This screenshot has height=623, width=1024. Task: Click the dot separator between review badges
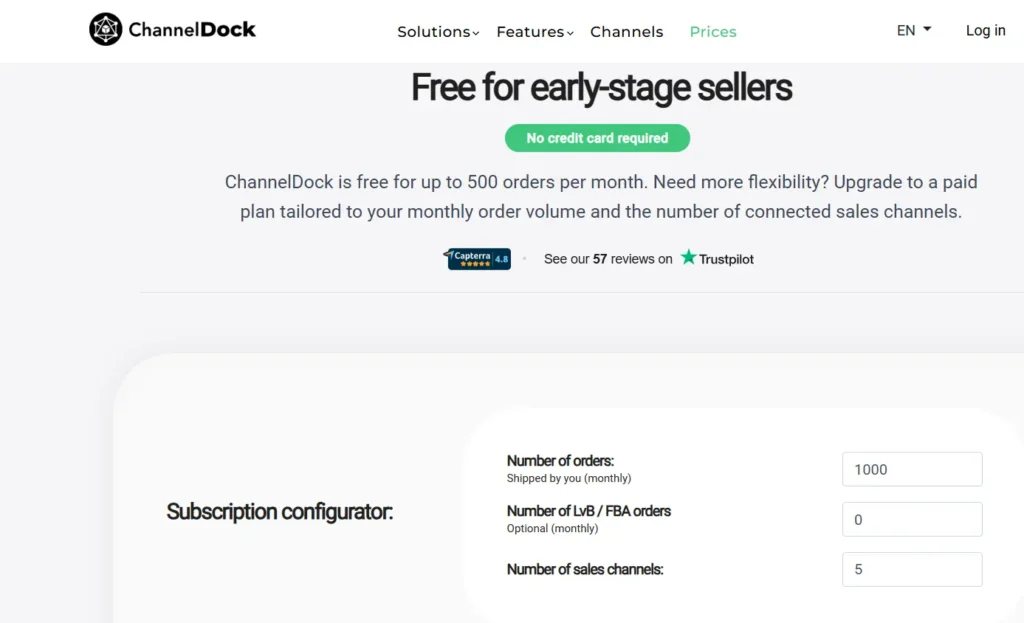[x=525, y=258]
